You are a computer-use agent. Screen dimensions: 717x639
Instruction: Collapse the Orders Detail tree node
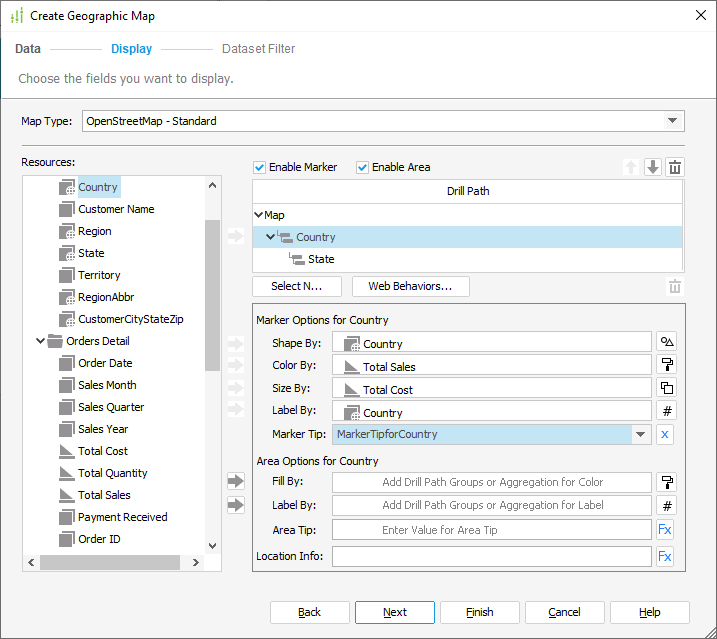(42, 341)
